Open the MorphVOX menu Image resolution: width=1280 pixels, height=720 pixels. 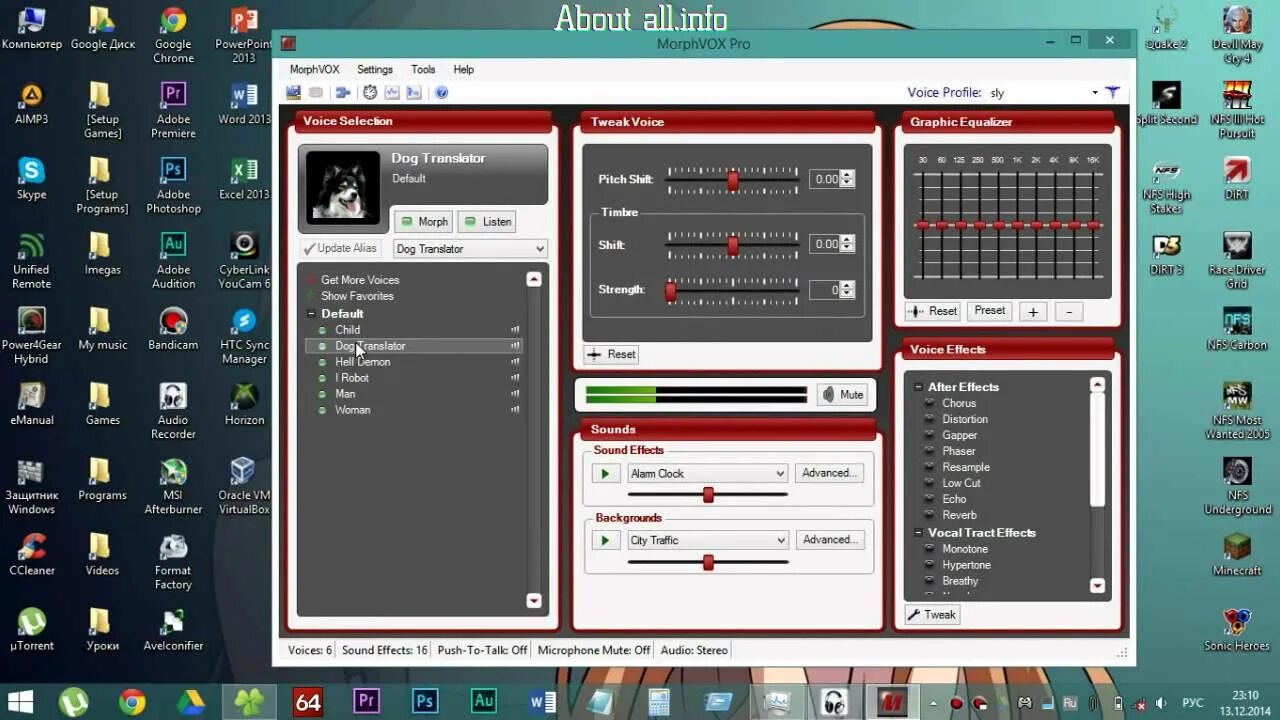point(314,70)
